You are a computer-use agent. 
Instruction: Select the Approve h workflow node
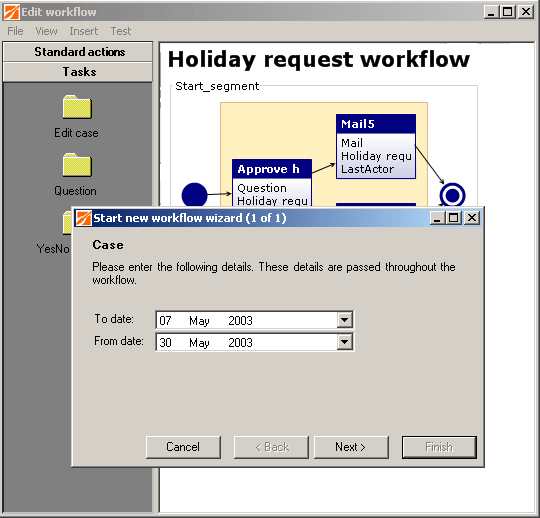[272, 183]
